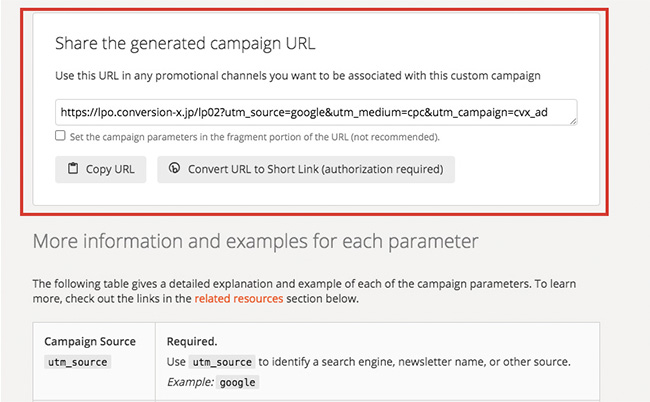Select the Campaign Source table cell label
Viewport: 650px width, 402px height.
[x=91, y=341]
